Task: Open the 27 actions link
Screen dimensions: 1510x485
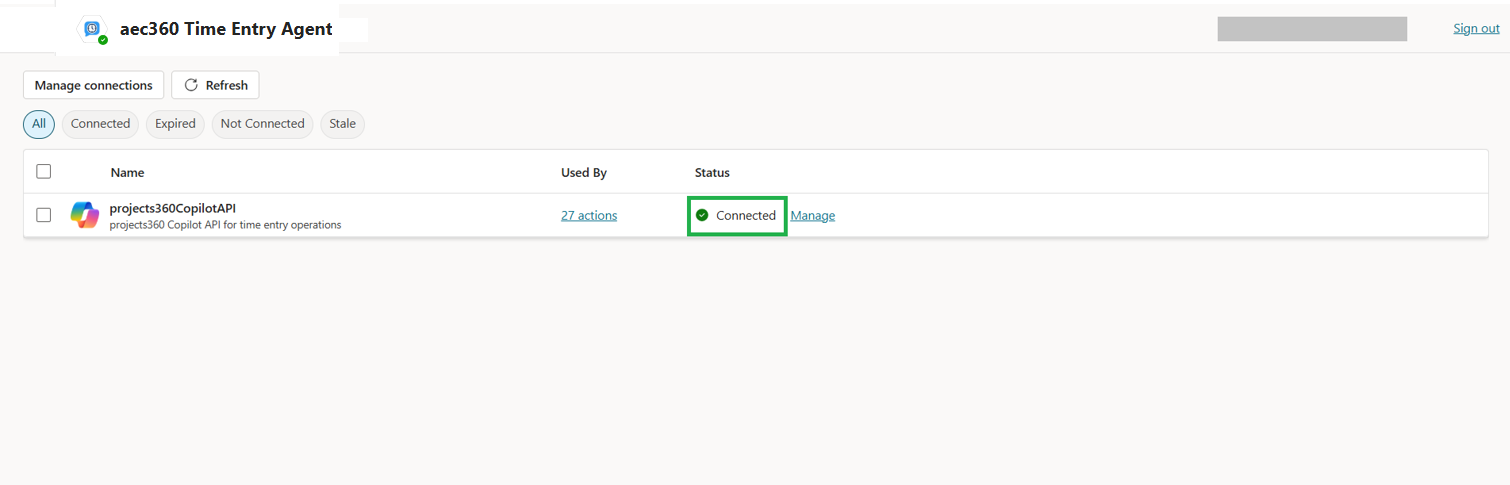Action: click(x=588, y=215)
